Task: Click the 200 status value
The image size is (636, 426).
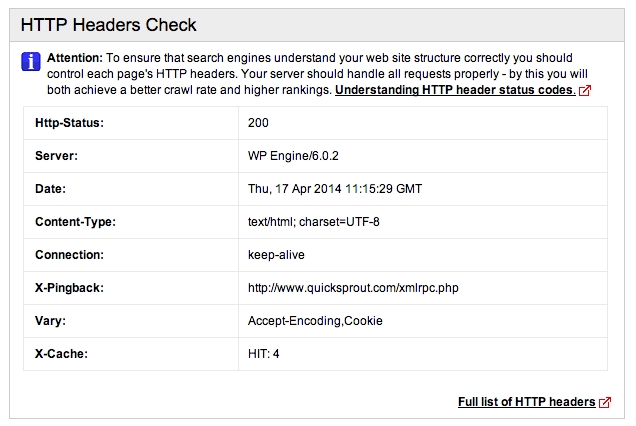Action: (x=258, y=123)
